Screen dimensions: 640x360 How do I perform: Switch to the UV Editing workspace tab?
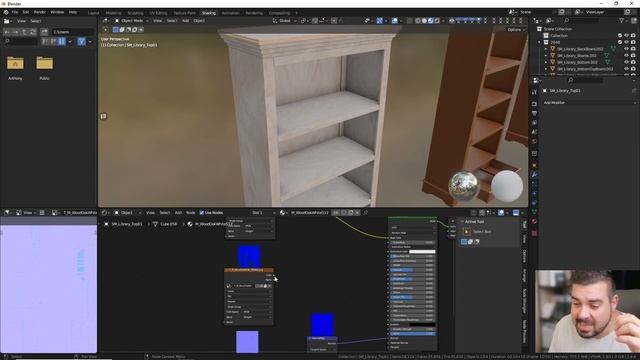click(x=158, y=13)
